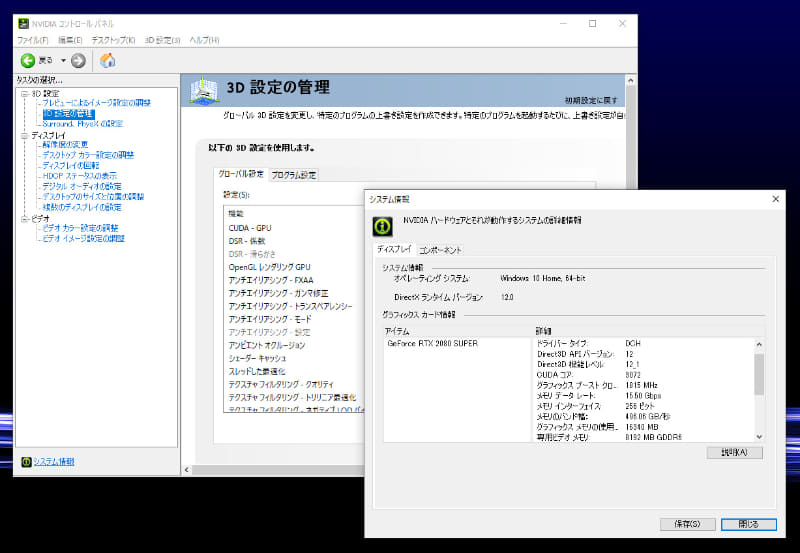800x553 pixels.
Task: Click the 説明(A) button
Action: coord(735,452)
